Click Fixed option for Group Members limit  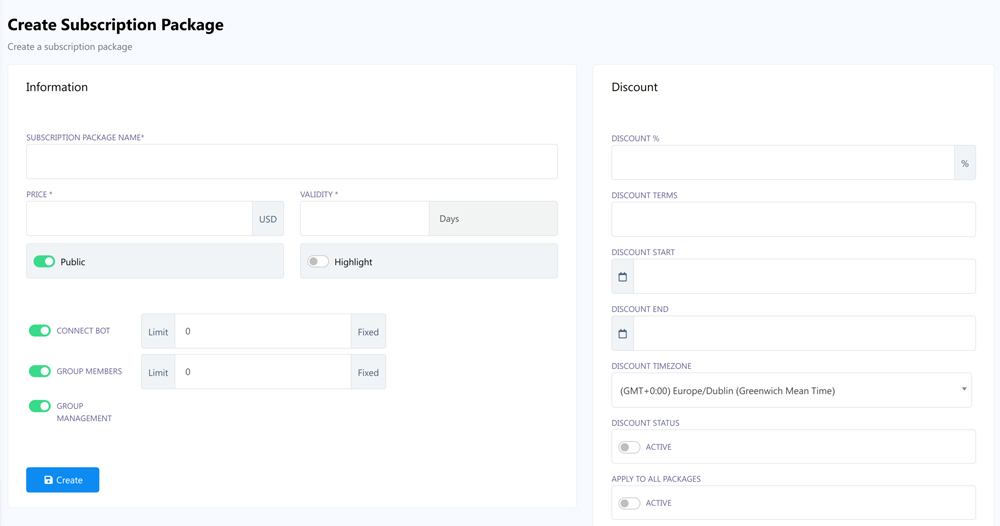368,372
